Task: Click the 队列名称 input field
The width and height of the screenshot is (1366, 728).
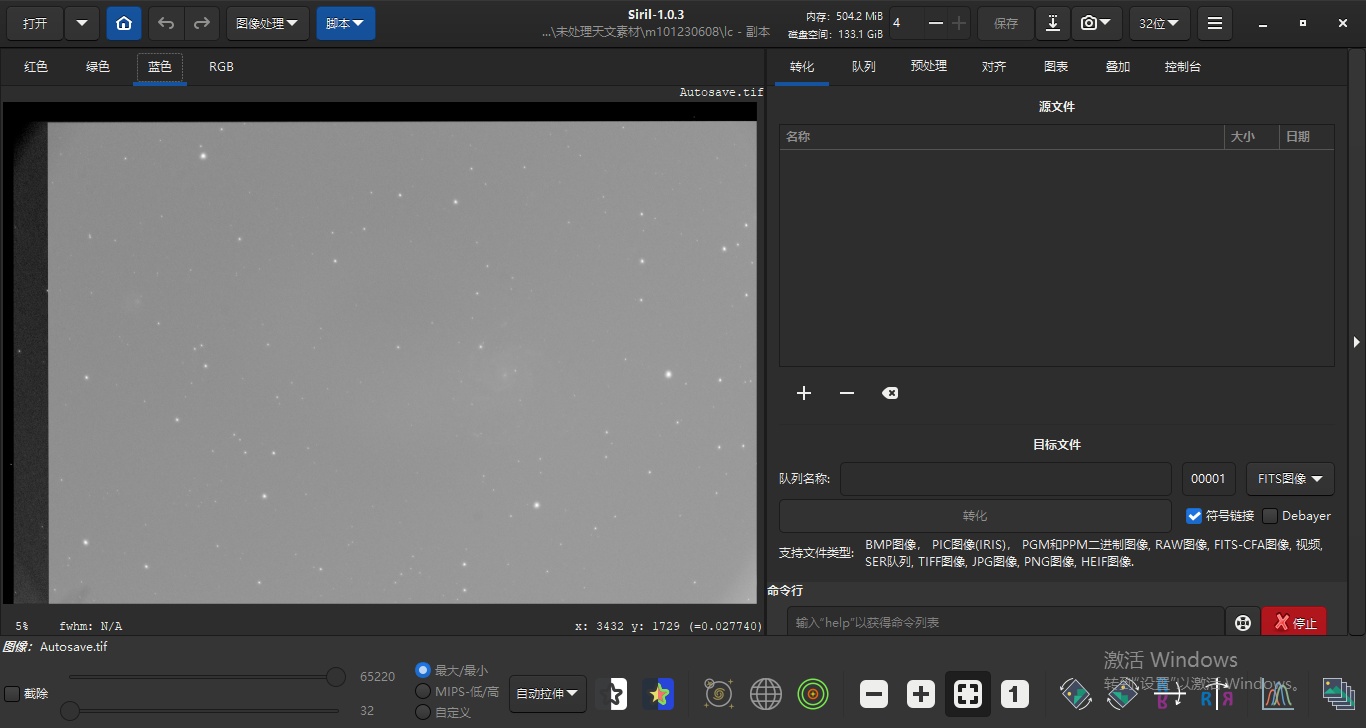Action: click(1005, 479)
